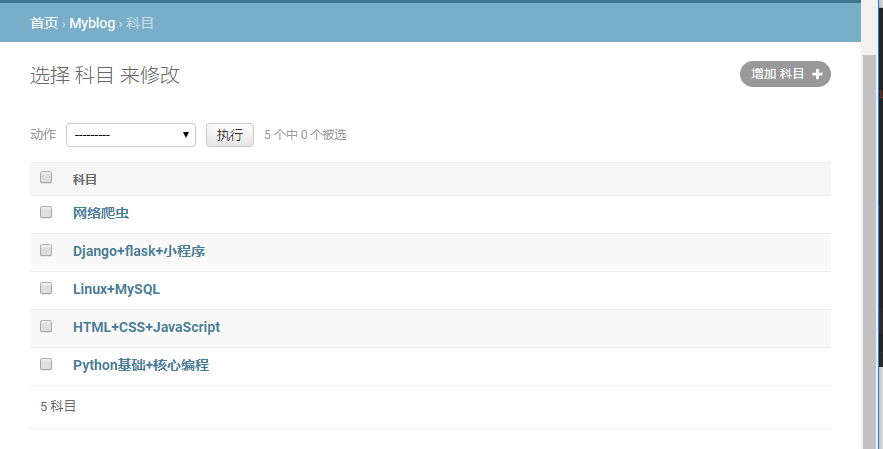Click the 选择 科目 来修改 heading
The height and width of the screenshot is (449, 883).
105,75
